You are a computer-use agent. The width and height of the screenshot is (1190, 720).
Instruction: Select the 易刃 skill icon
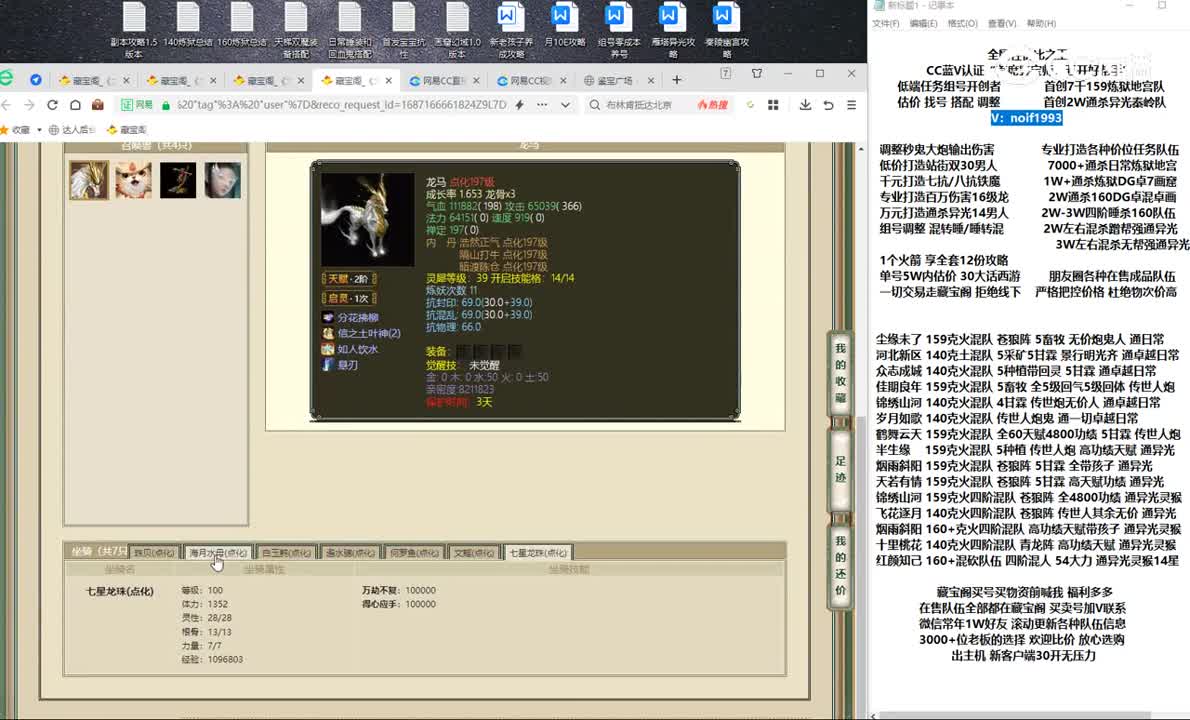(328, 365)
